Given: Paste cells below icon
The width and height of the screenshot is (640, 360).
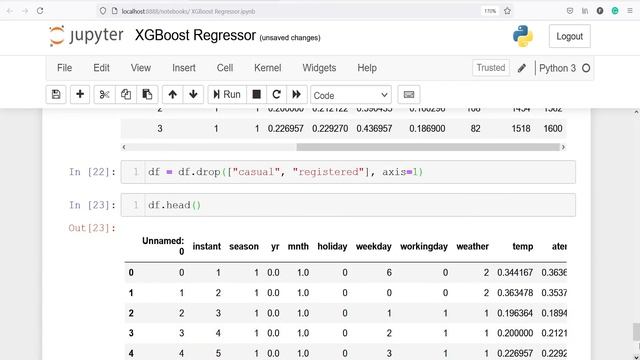Looking at the screenshot, I should 147,95.
